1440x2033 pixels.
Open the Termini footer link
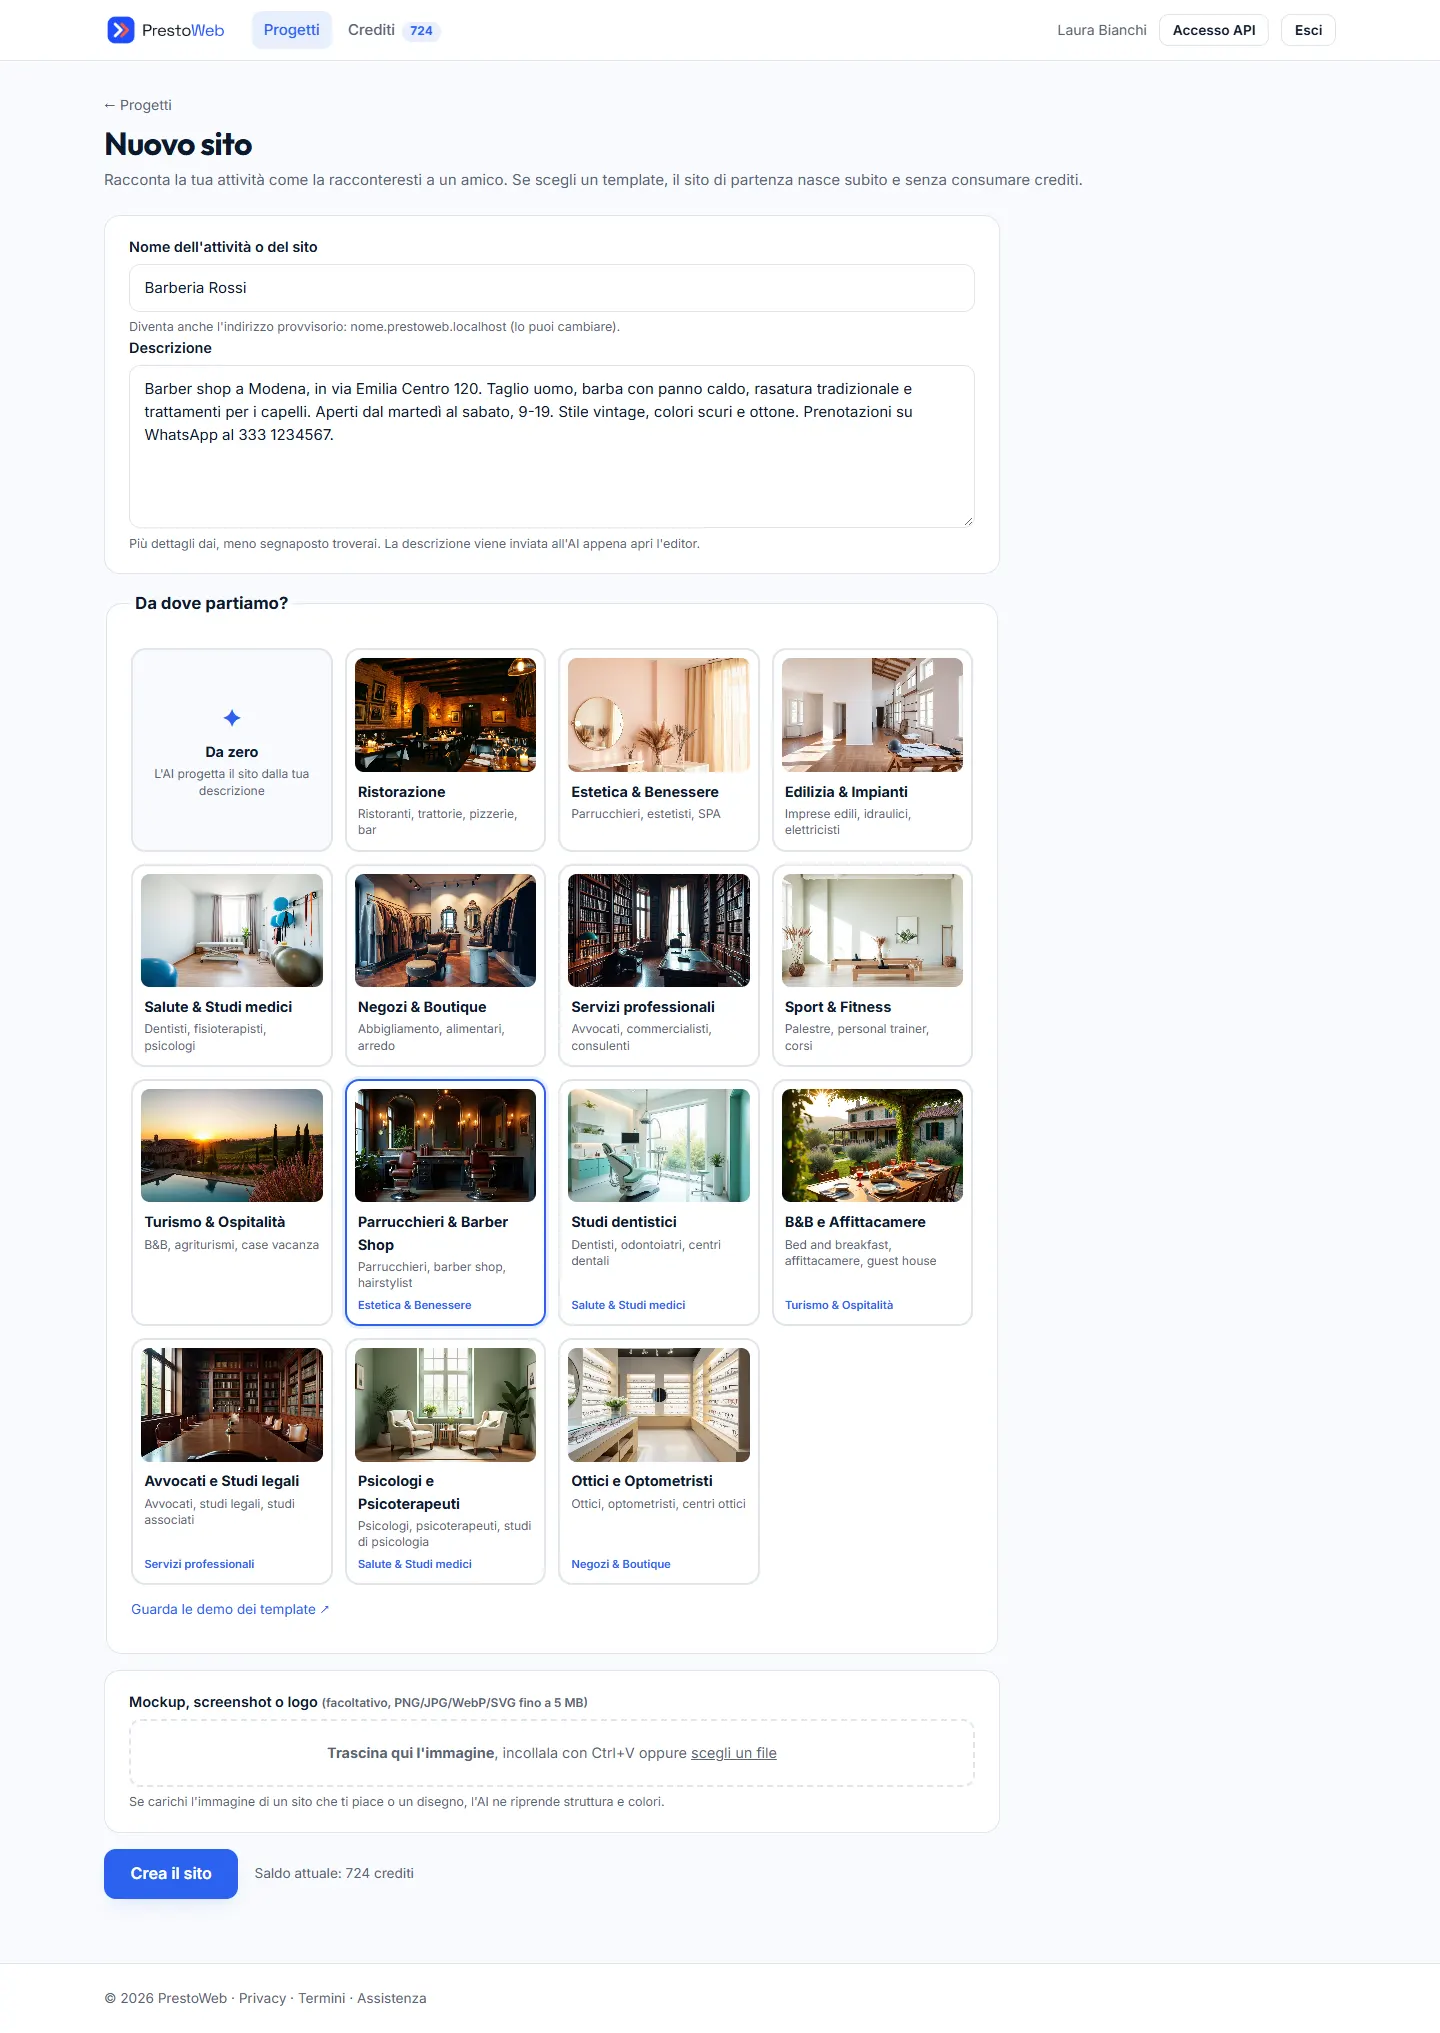(321, 1998)
